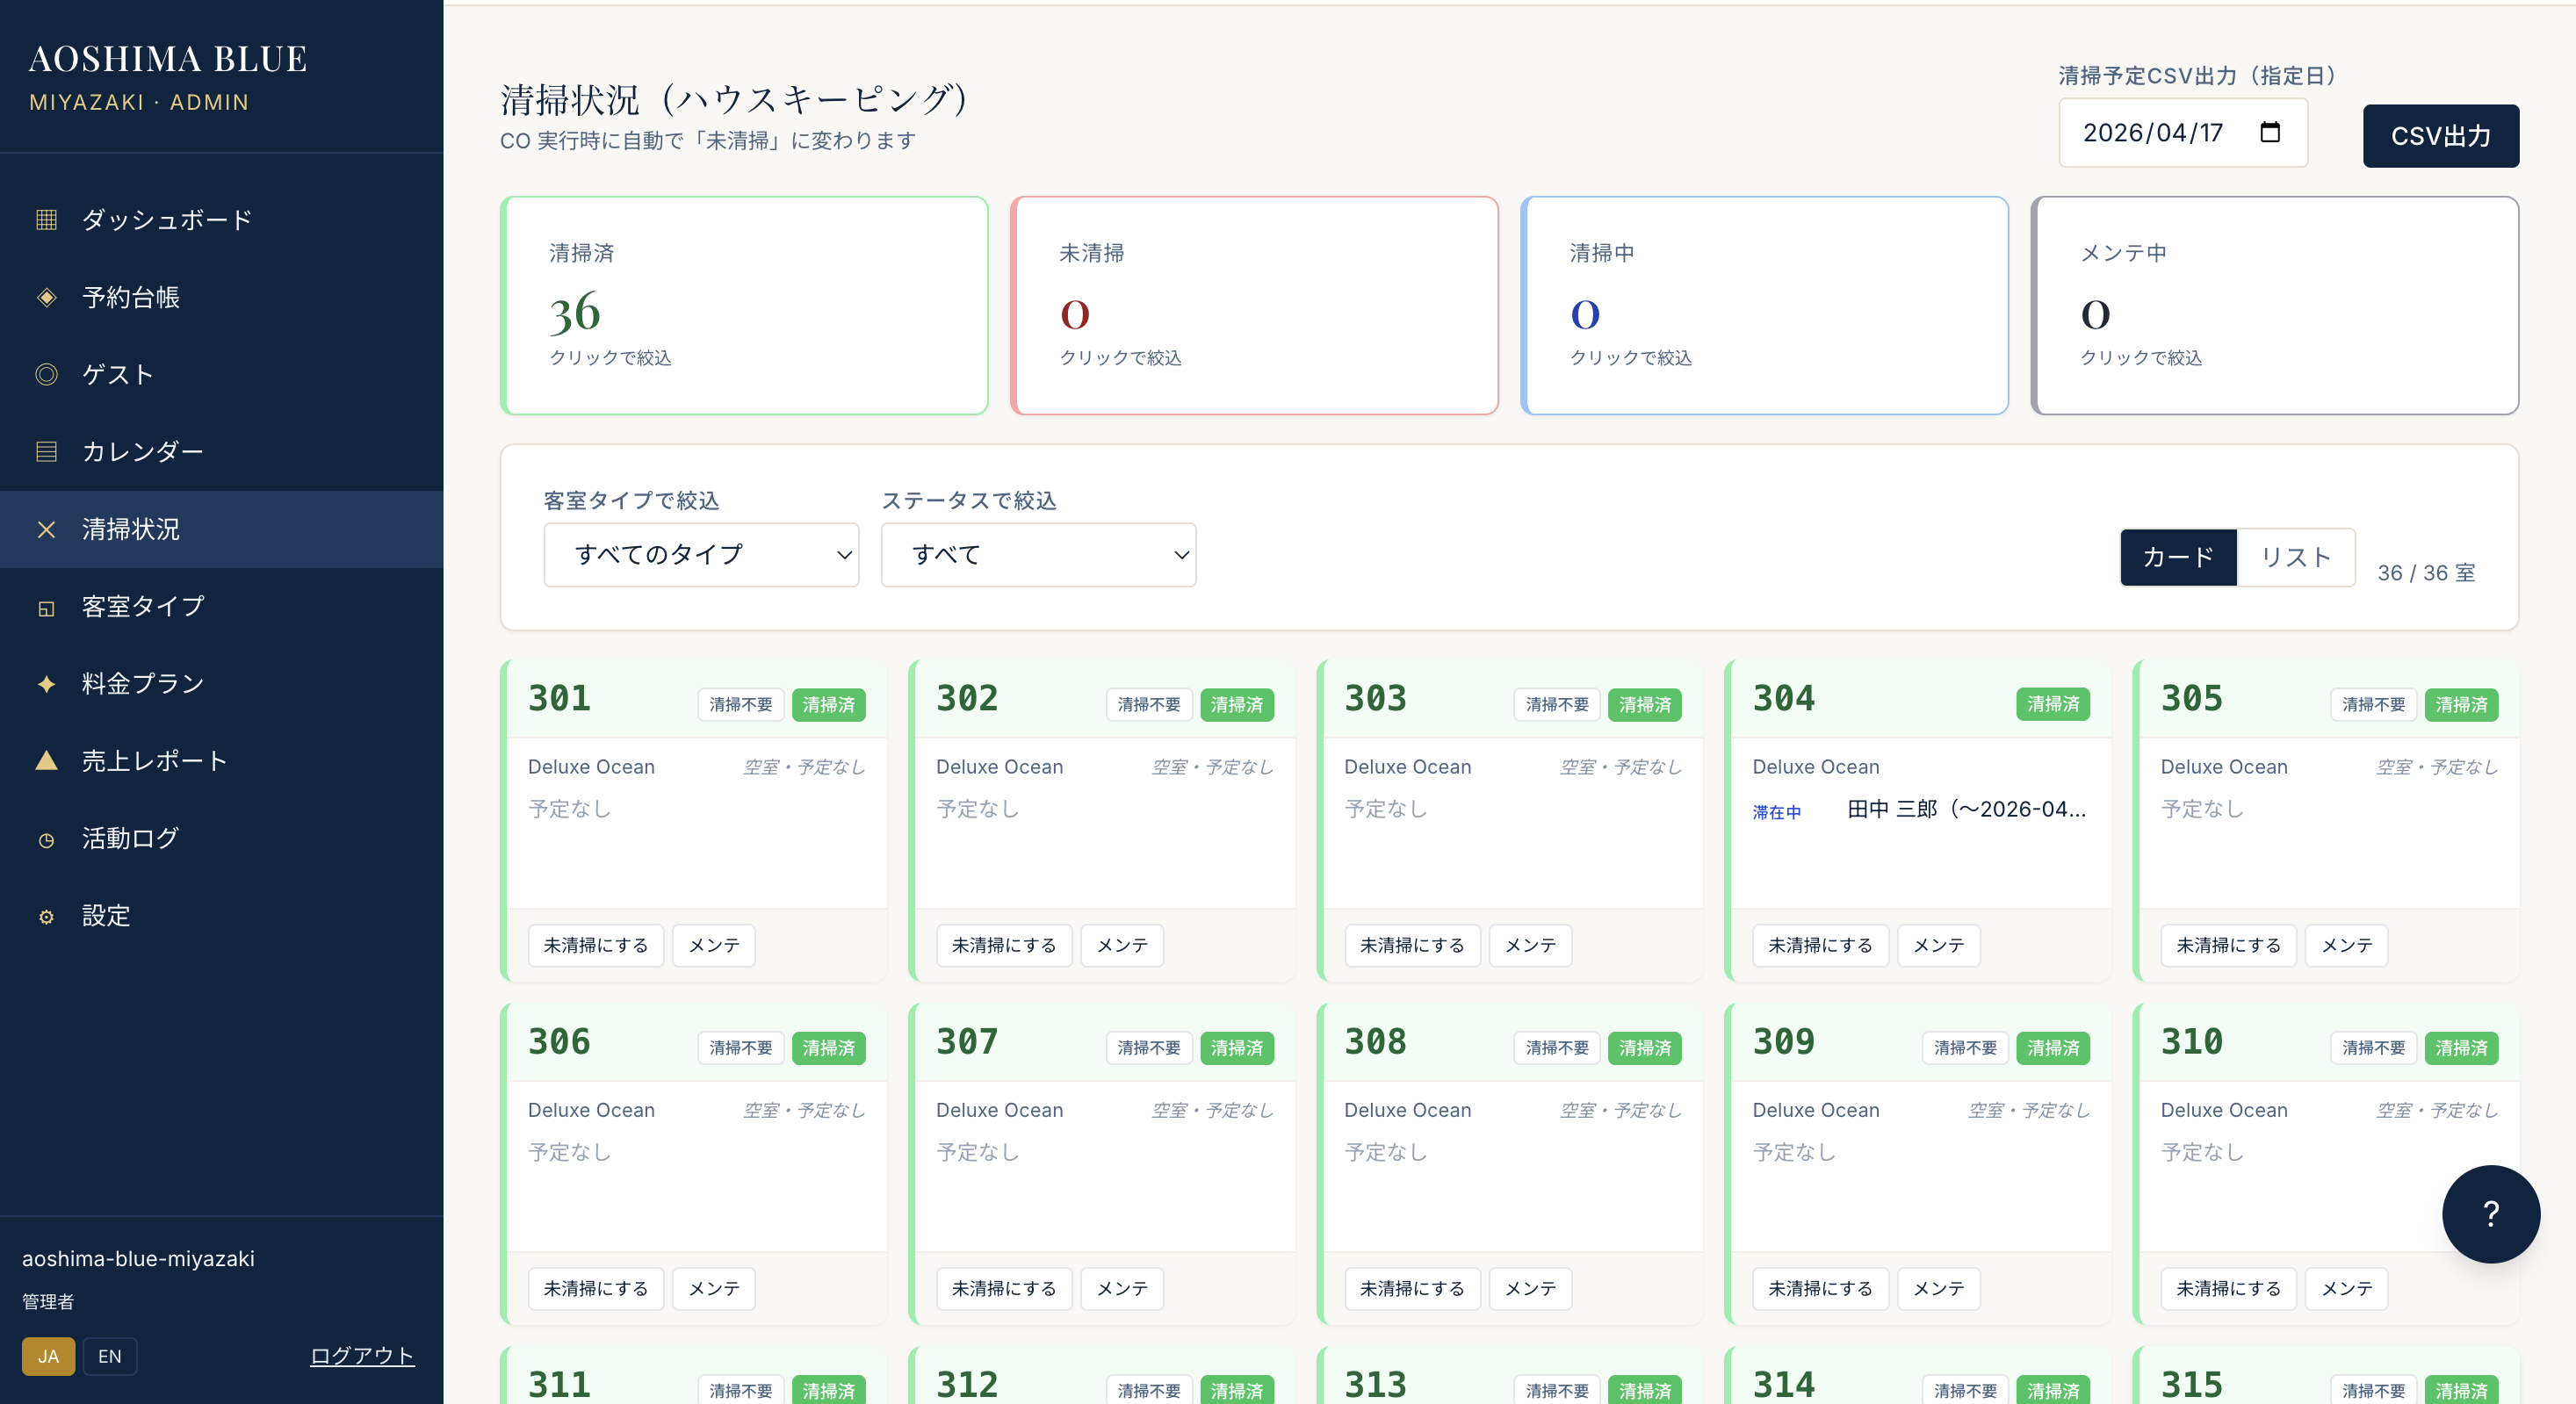Click メンテ button on room 309
This screenshot has height=1404, width=2576.
[1938, 1288]
